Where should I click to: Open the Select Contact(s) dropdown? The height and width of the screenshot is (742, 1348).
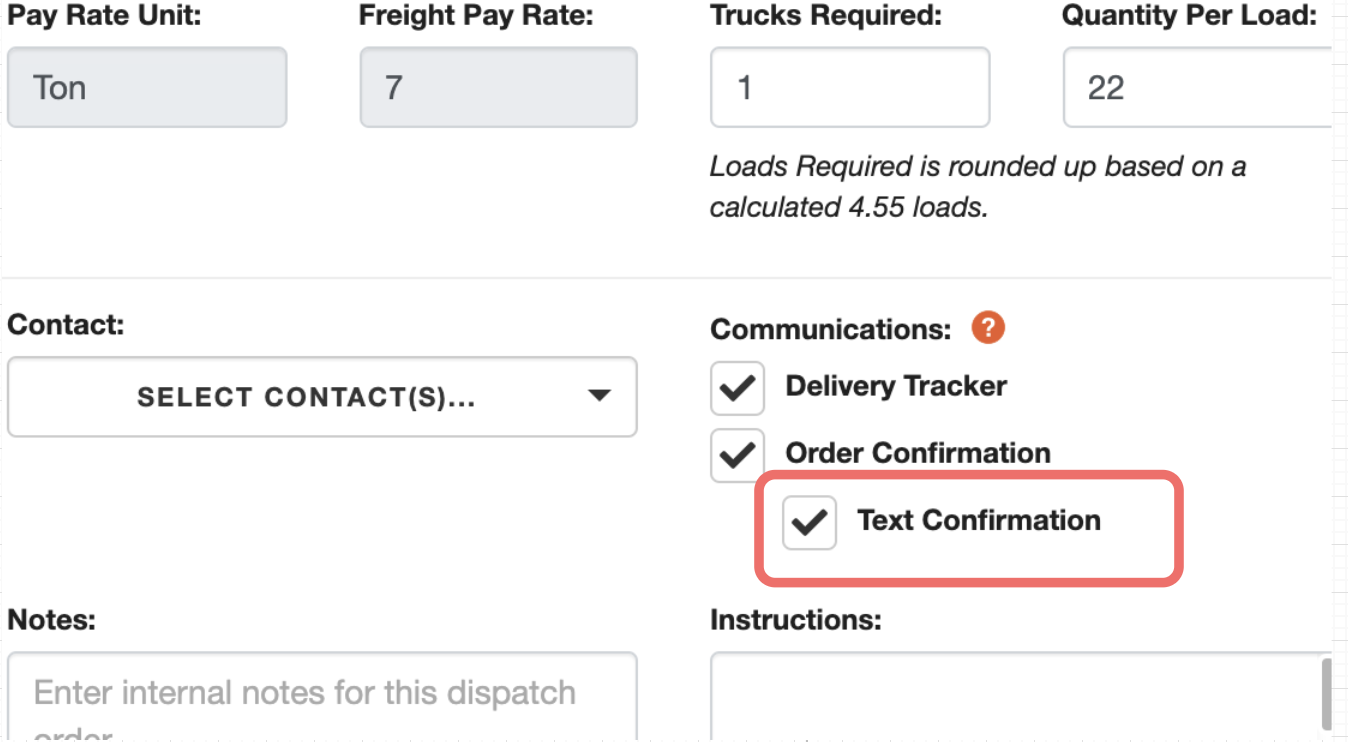click(322, 397)
